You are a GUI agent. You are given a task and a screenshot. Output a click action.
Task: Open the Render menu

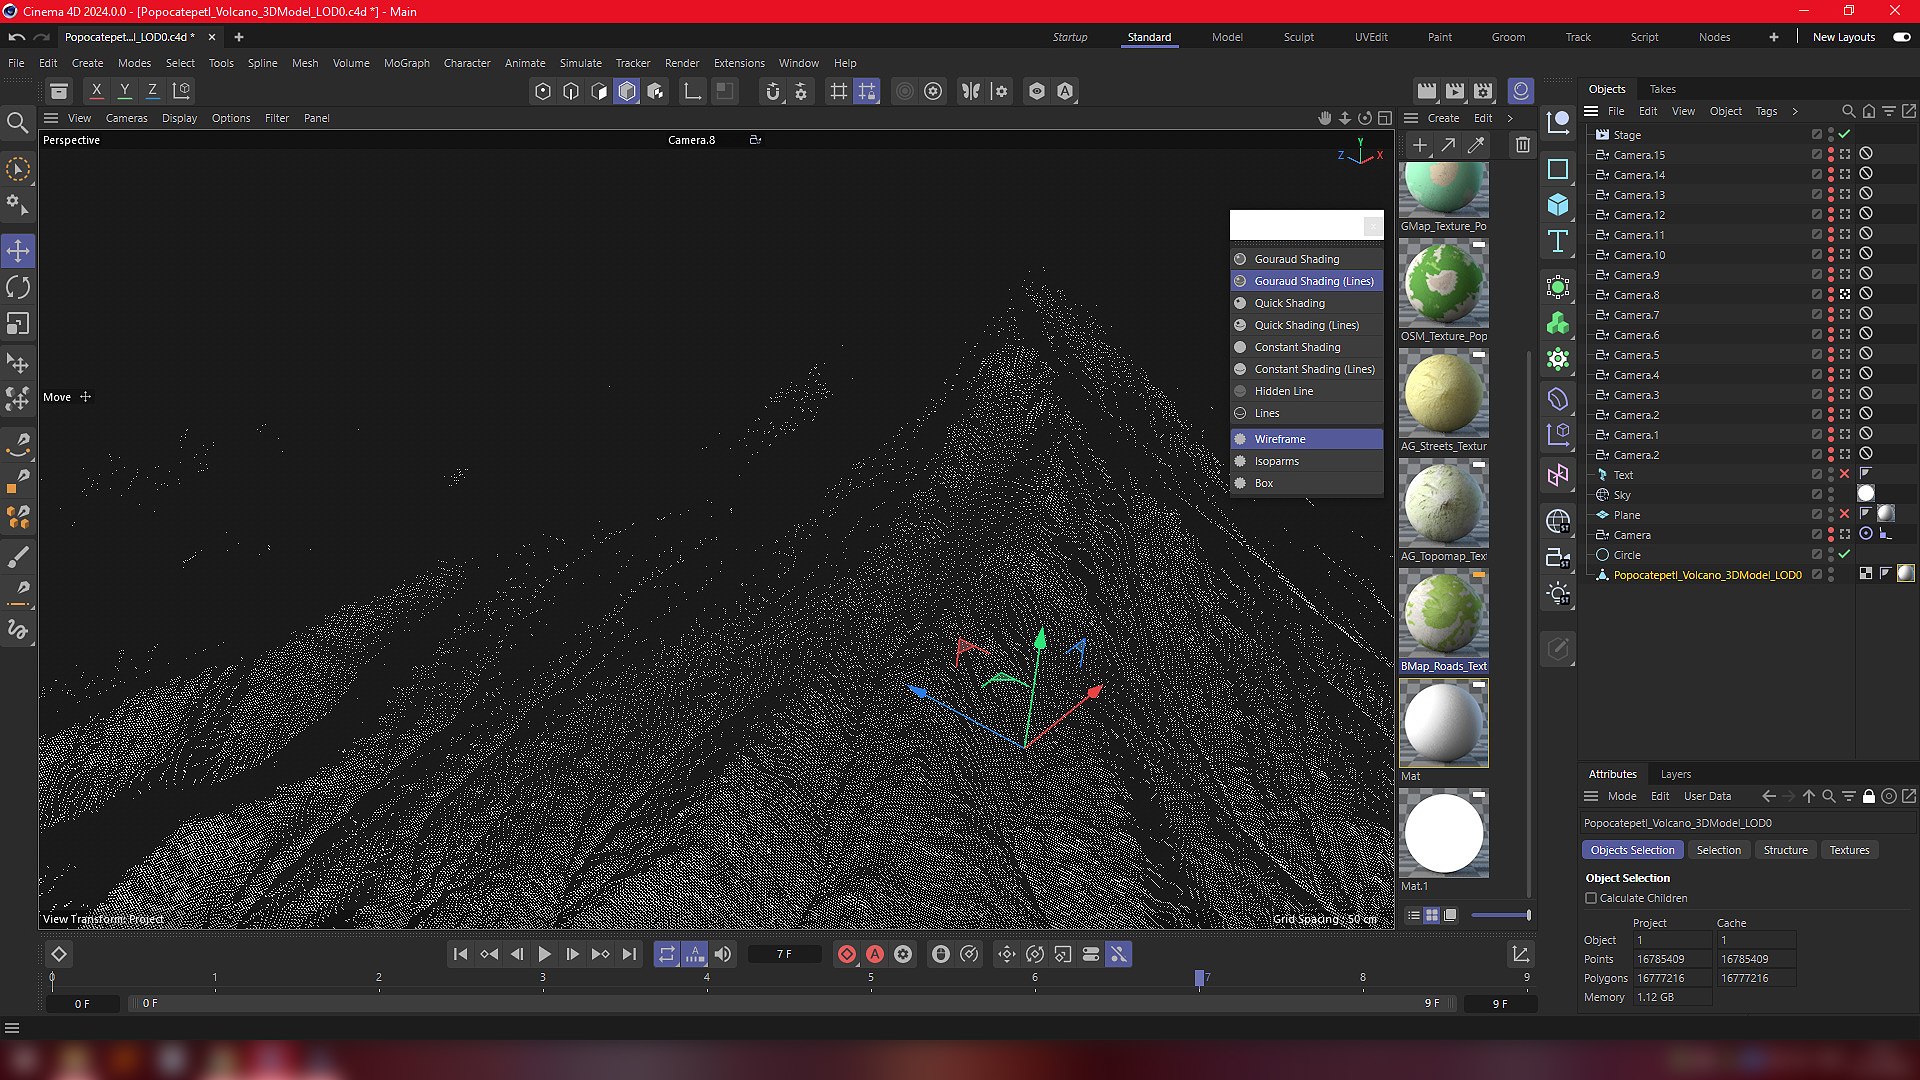click(682, 63)
